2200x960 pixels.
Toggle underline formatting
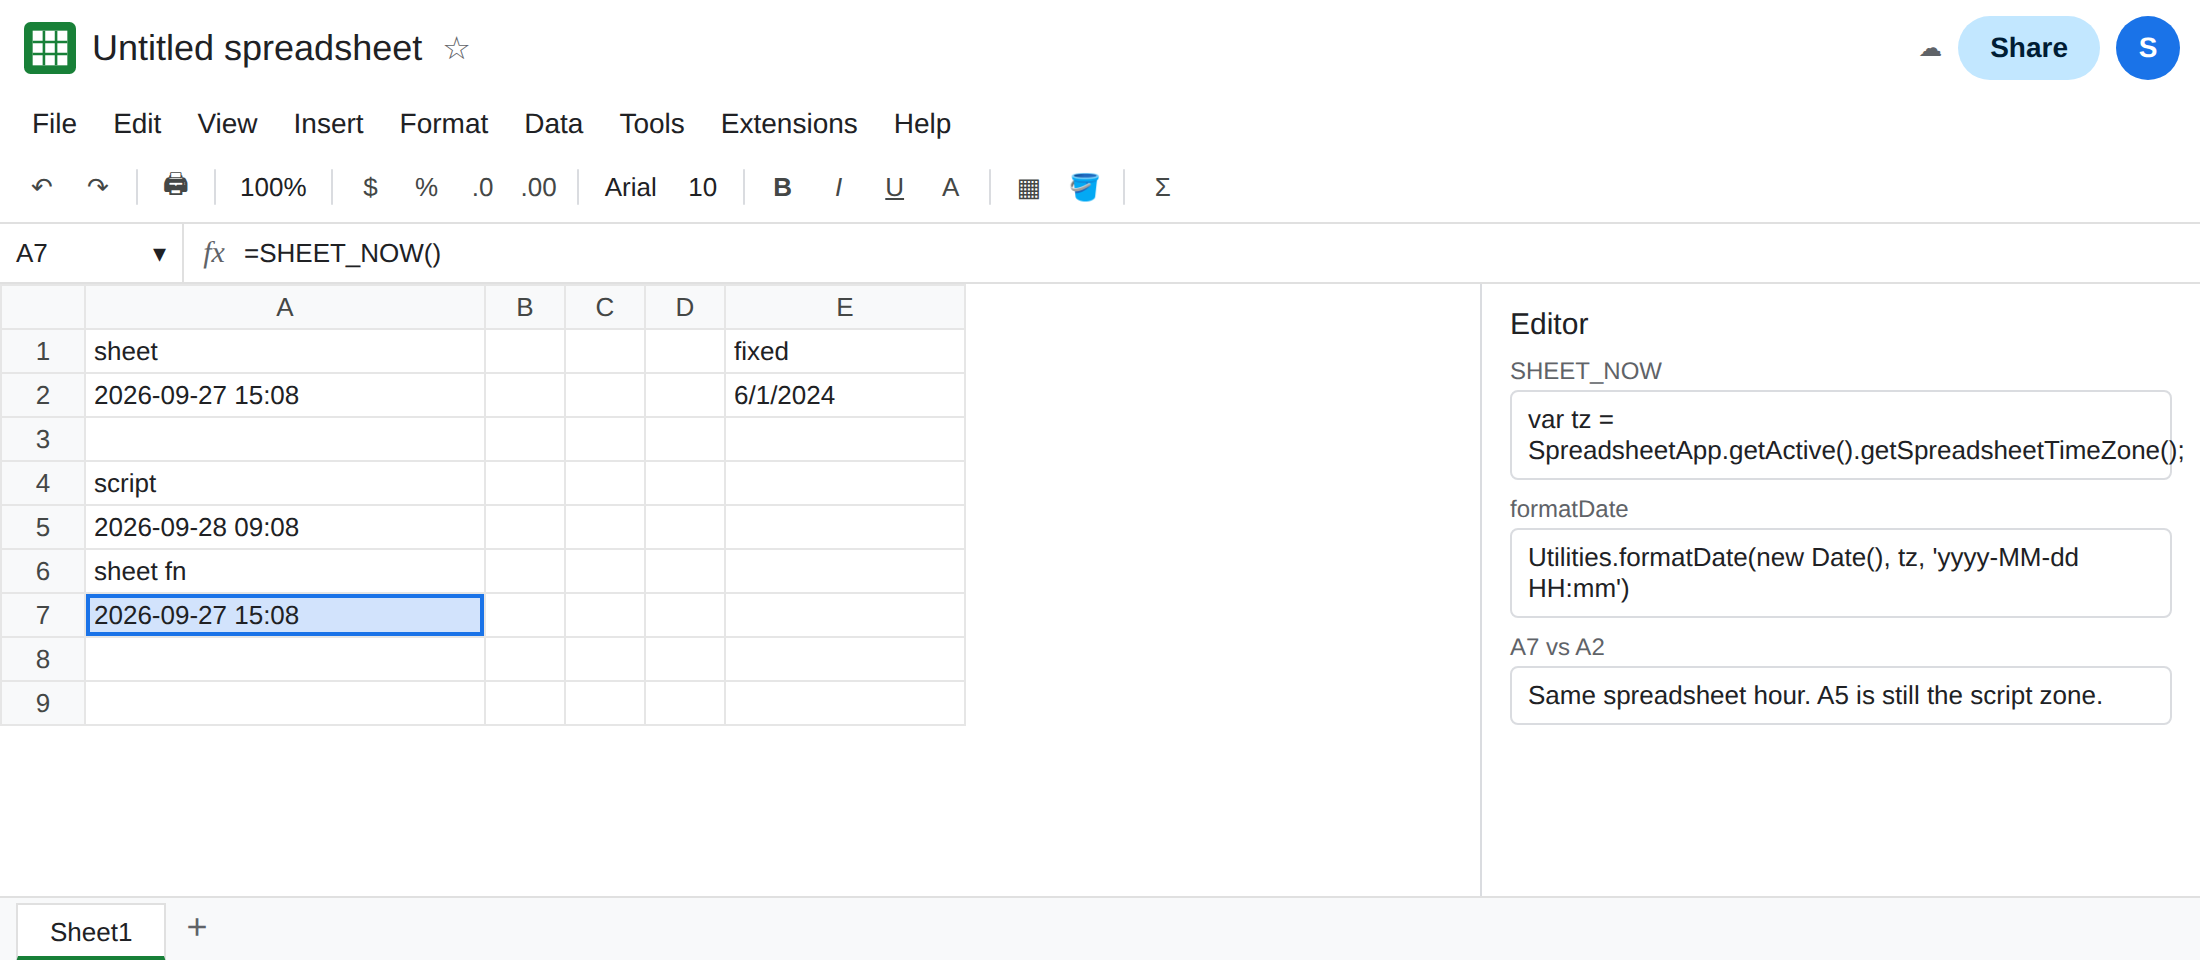point(894,187)
